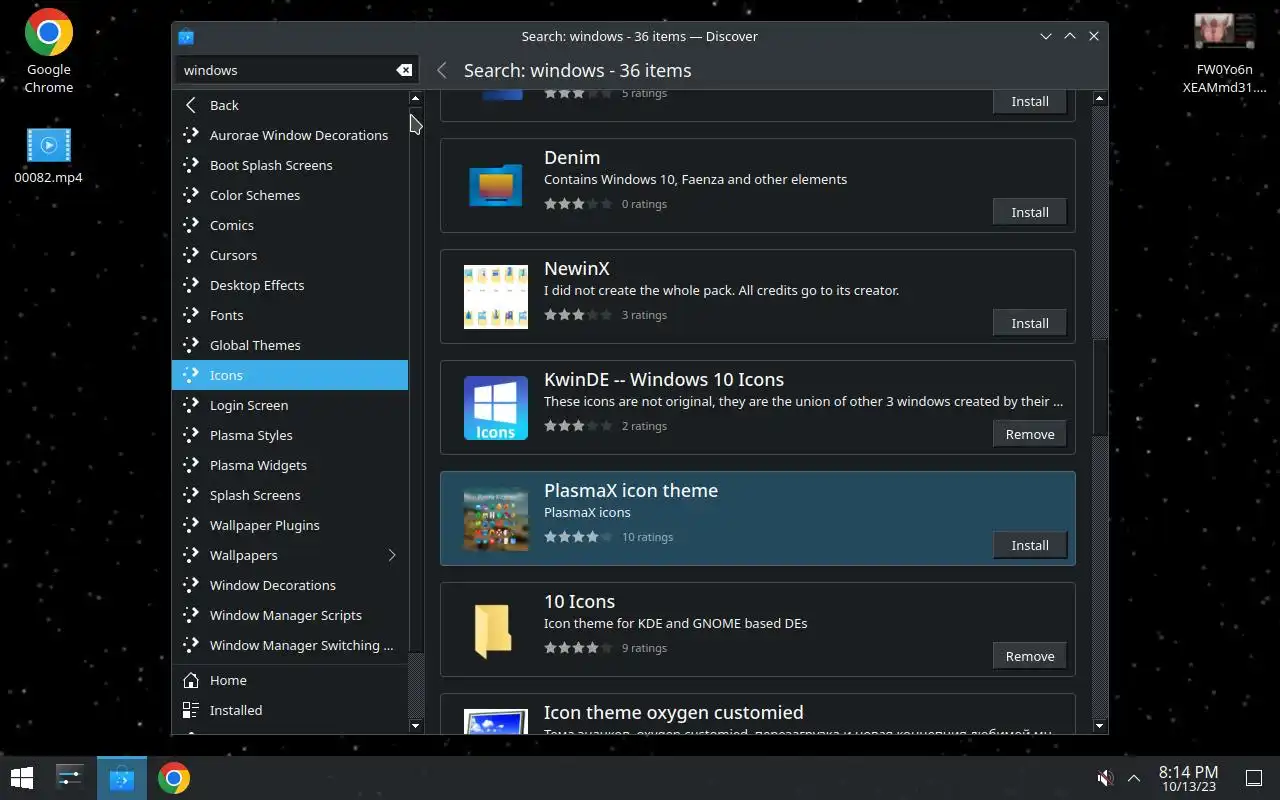Click the muted volume tray icon
Image resolution: width=1280 pixels, height=800 pixels.
[1105, 778]
